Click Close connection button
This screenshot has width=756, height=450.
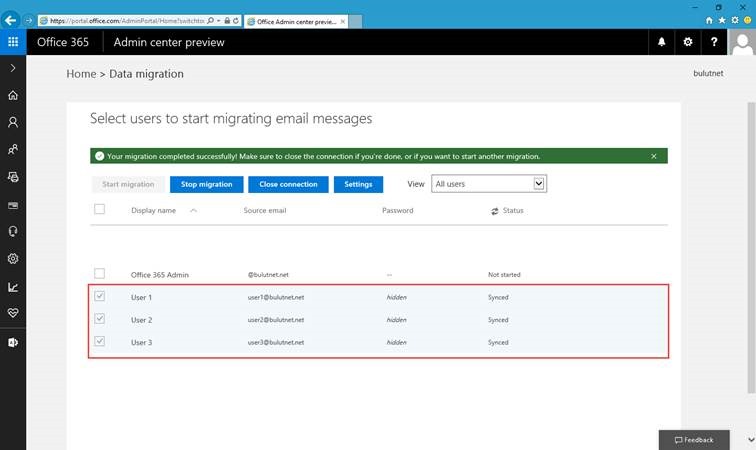point(288,184)
